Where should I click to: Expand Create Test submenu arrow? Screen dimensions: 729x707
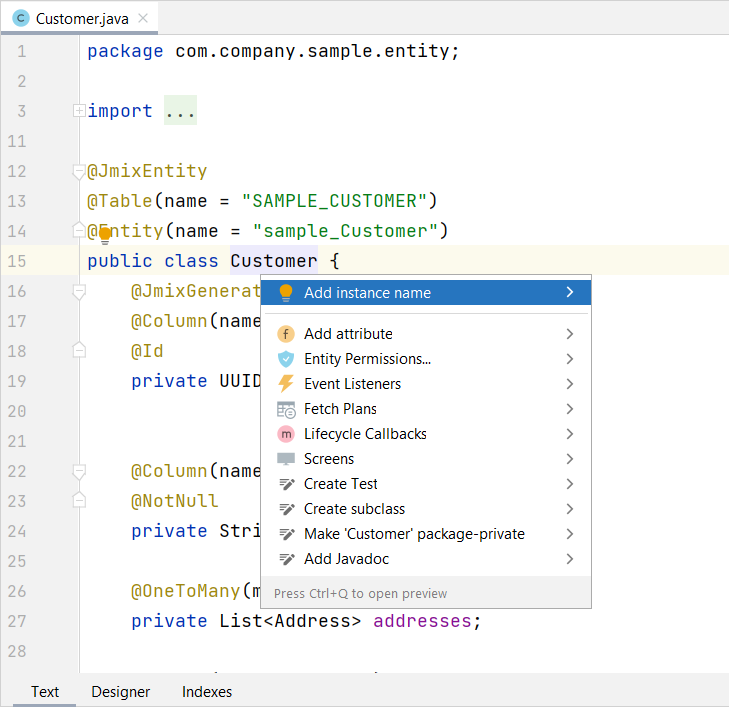[x=570, y=484]
